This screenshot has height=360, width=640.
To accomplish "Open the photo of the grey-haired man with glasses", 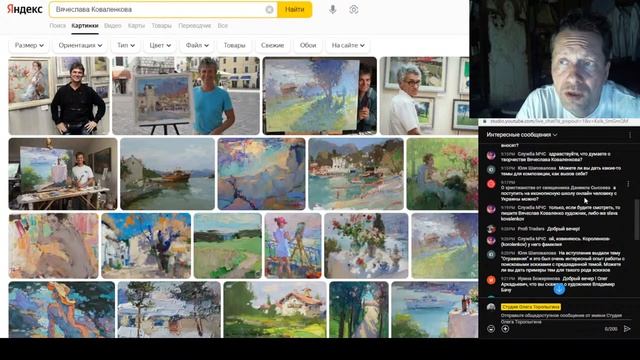I will [x=424, y=96].
